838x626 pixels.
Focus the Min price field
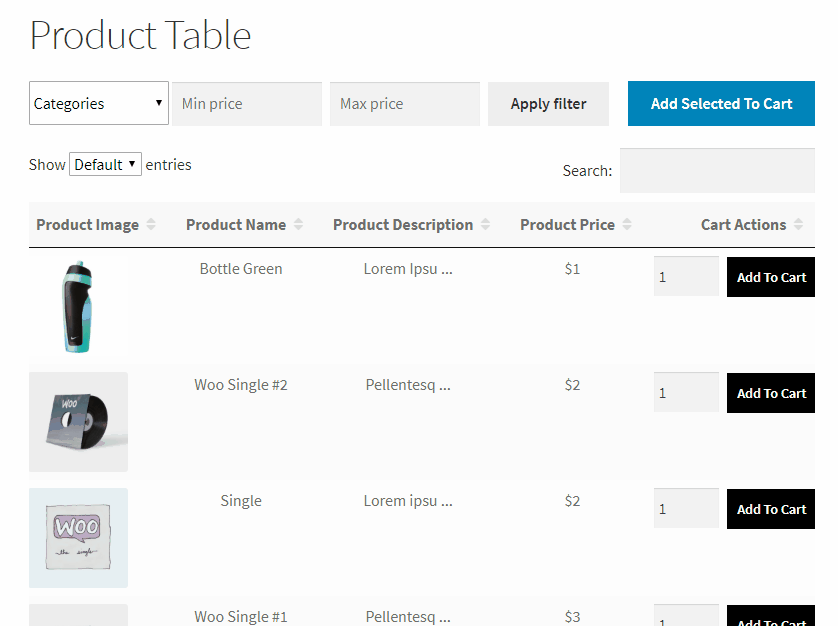pyautogui.click(x=247, y=104)
